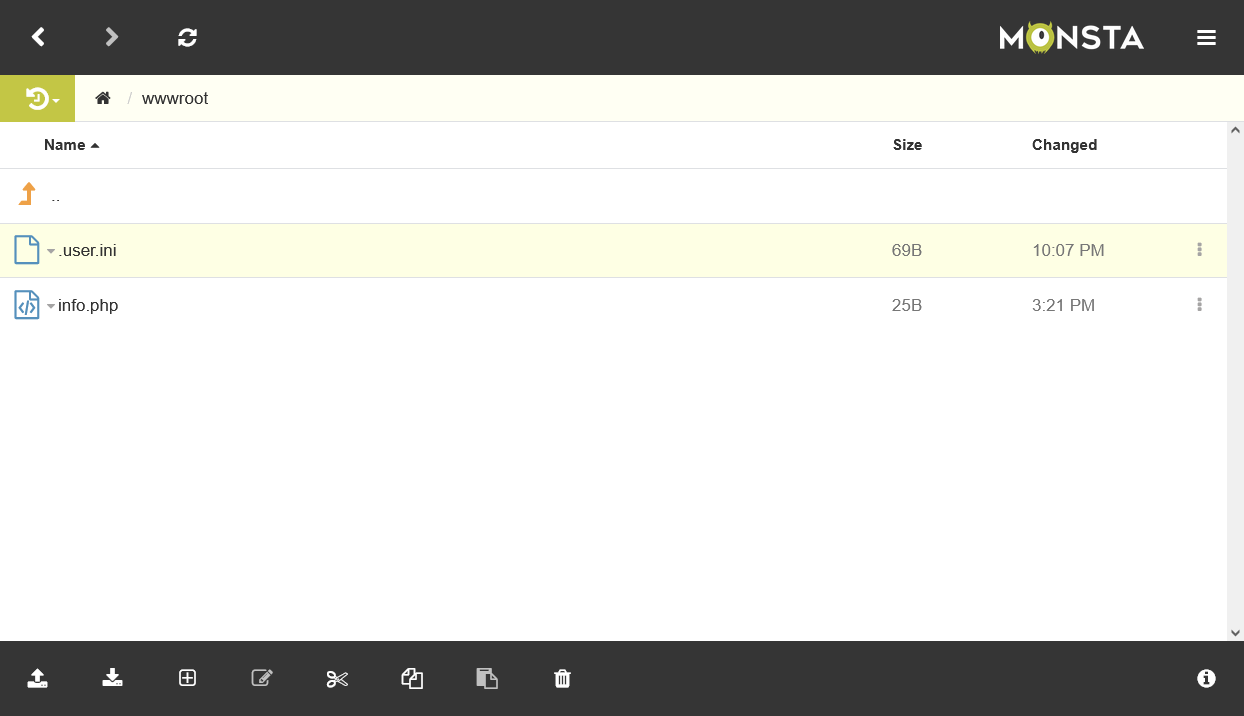Open the info icon at bottom right
1244x716 pixels.
coord(1206,679)
